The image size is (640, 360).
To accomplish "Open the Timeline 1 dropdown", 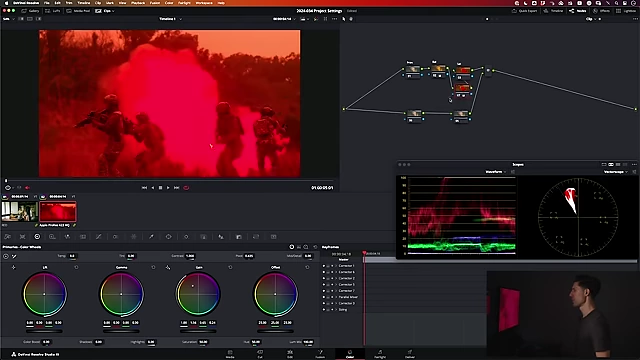I will 170,19.
